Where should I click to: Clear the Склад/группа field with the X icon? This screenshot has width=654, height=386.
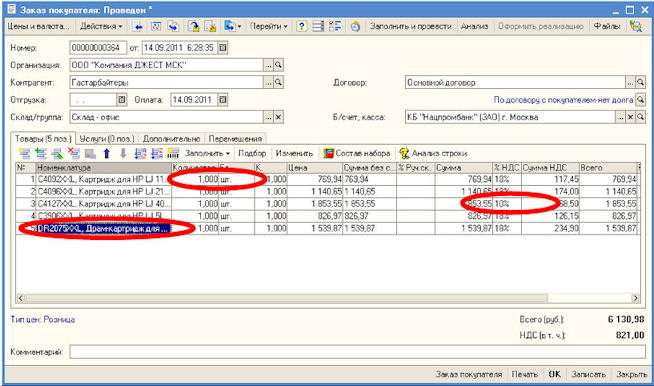[x=279, y=117]
